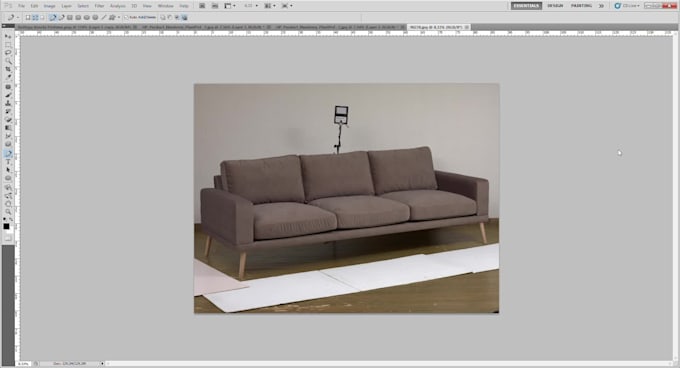The height and width of the screenshot is (368, 680).
Task: Choose the Line tool in the options bar
Action: click(x=104, y=17)
